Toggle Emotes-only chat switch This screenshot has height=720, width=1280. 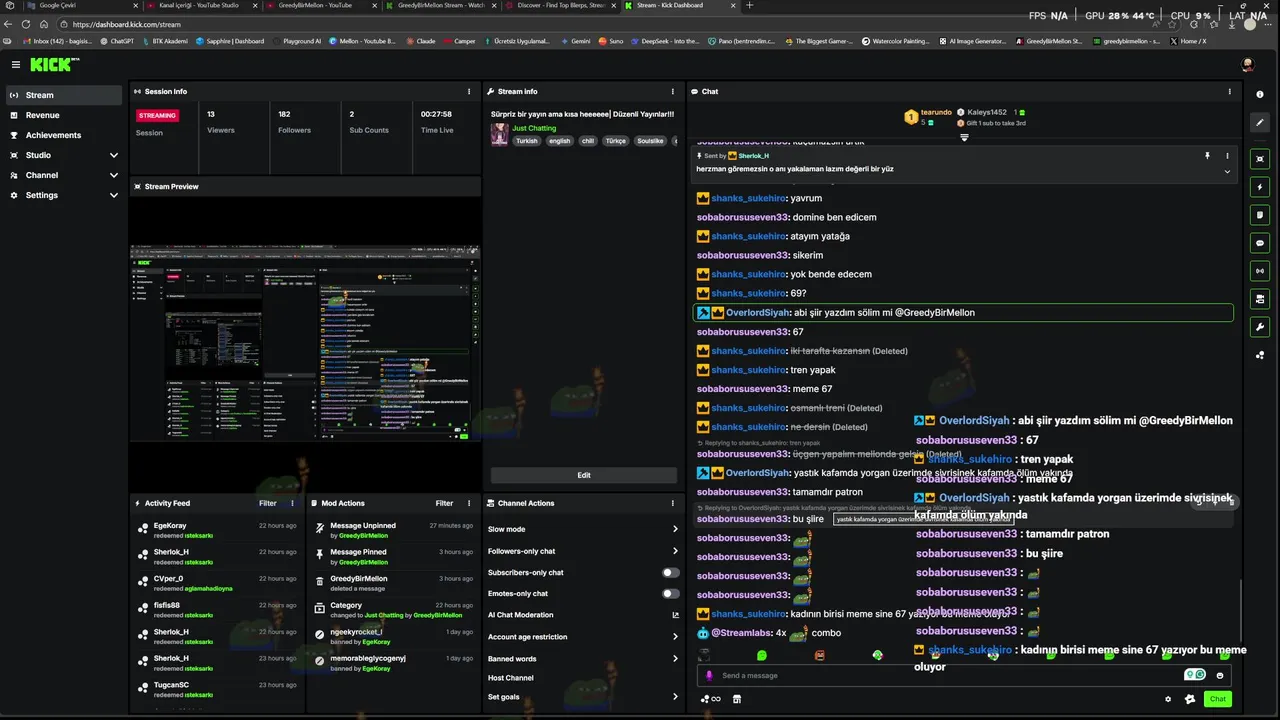point(671,594)
